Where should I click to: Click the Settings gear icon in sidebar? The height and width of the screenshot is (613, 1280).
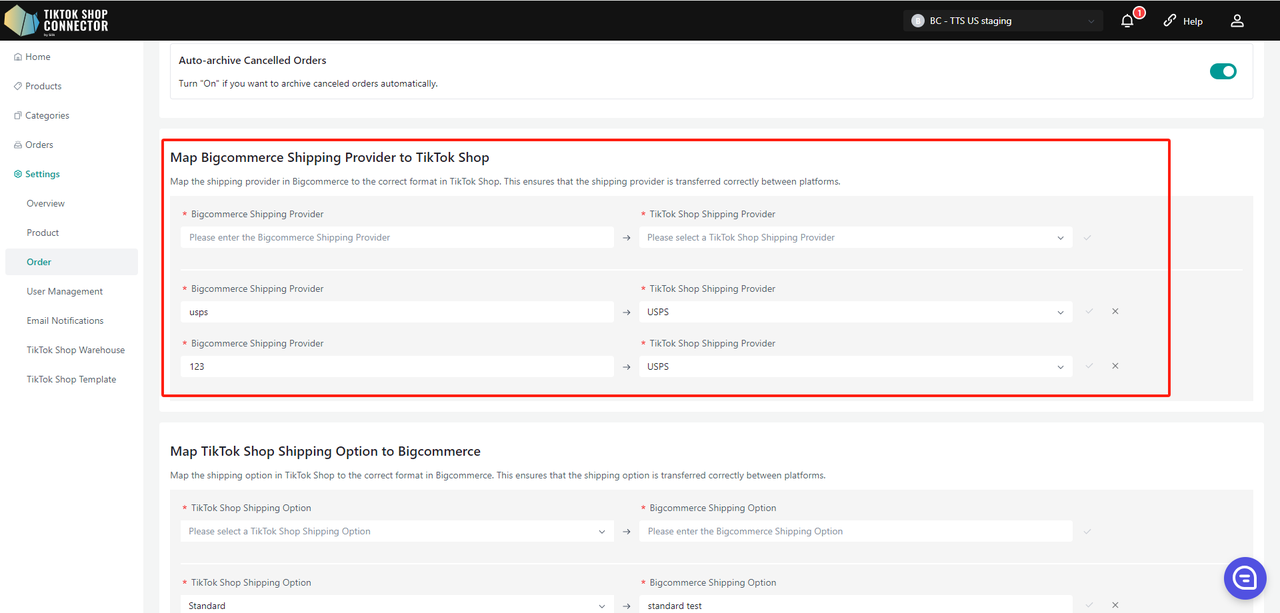[x=18, y=174]
